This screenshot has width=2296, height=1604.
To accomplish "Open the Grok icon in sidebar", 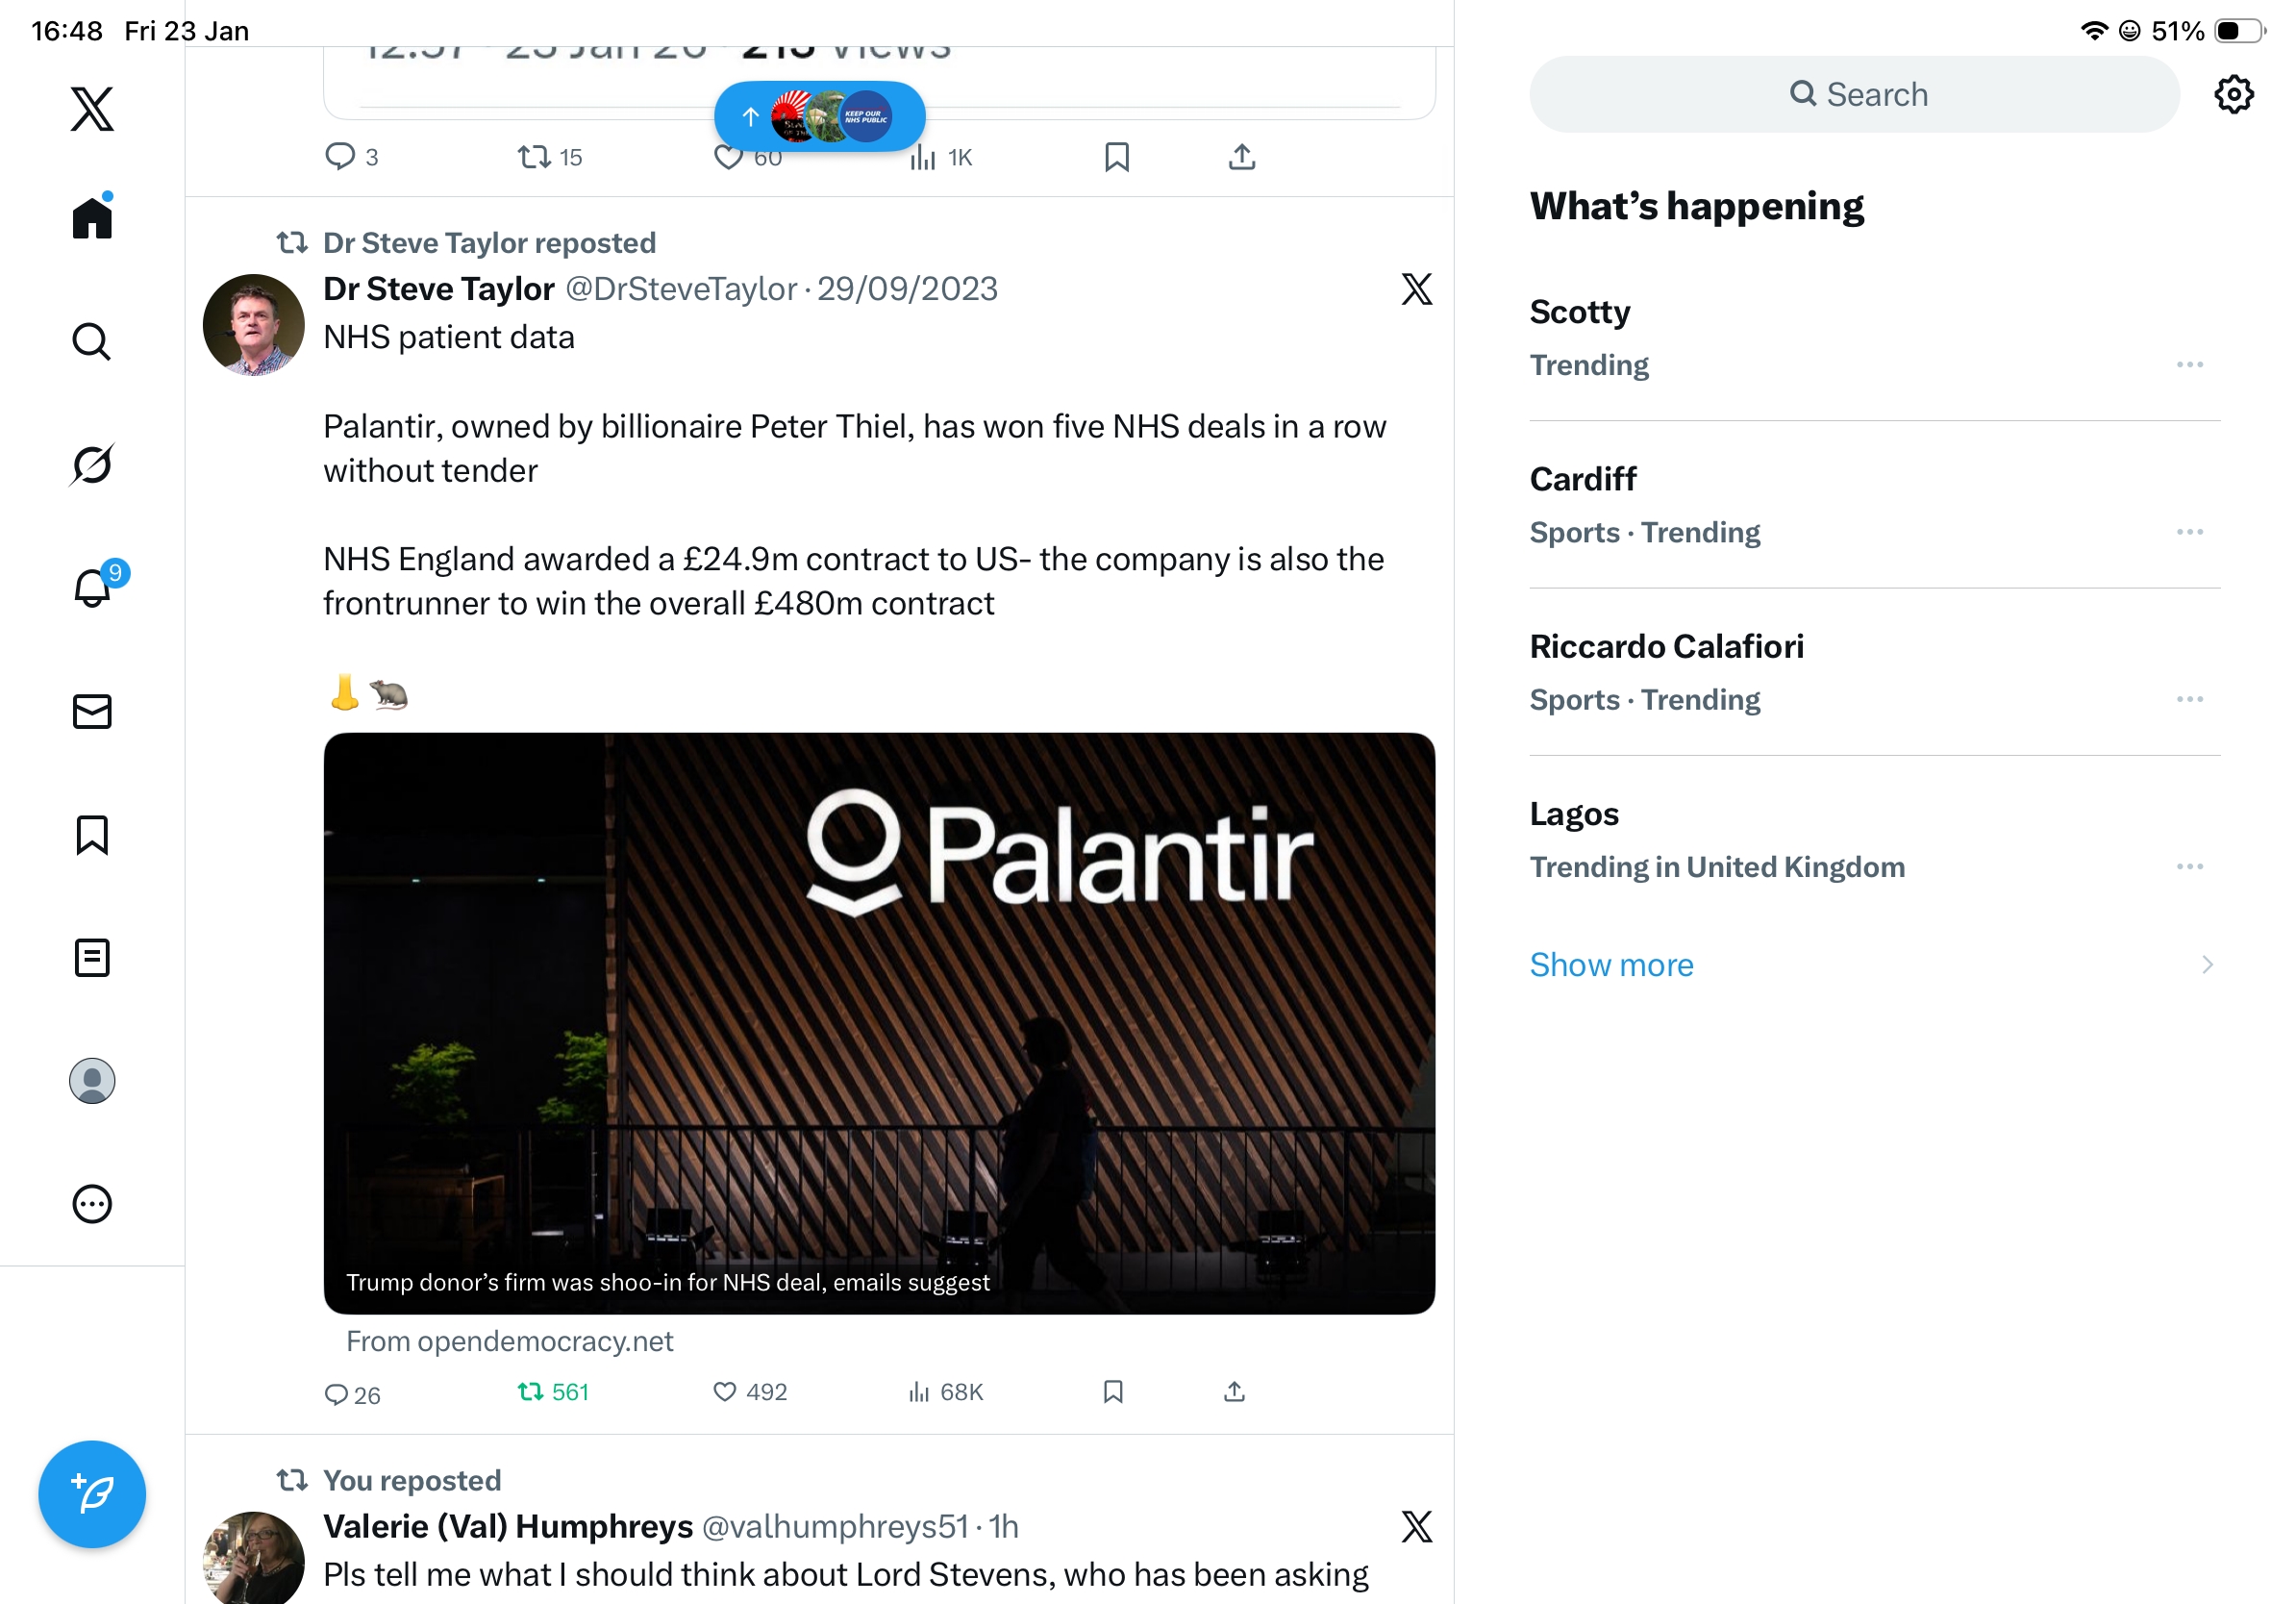I will point(92,465).
